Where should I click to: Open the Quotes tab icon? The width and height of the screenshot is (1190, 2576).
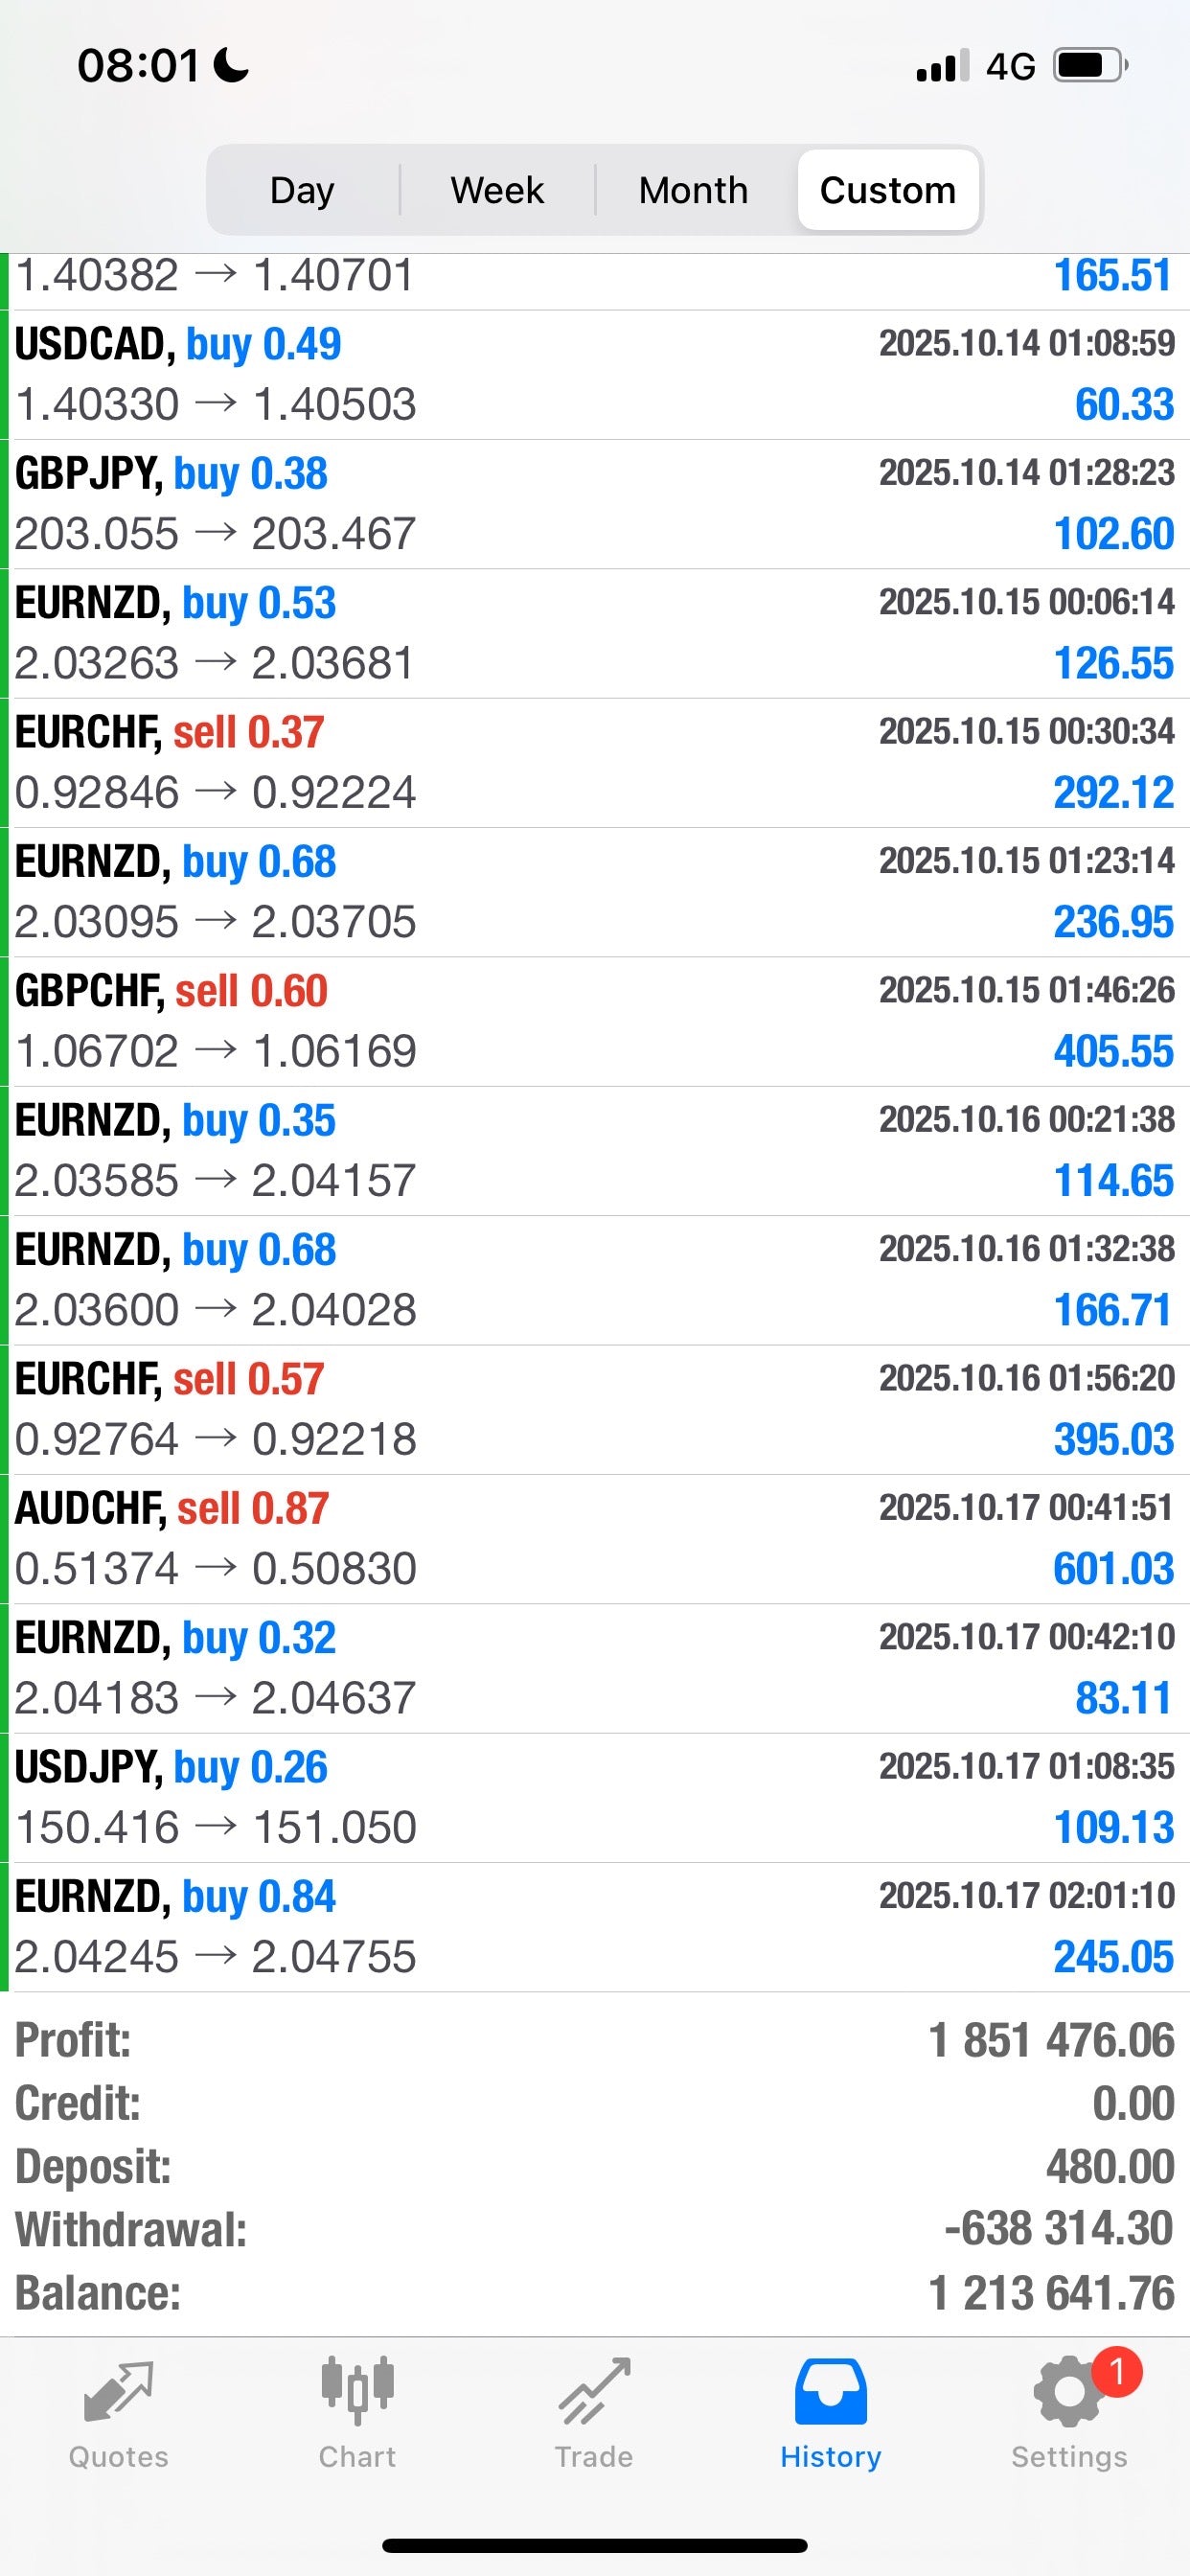[x=118, y=2393]
